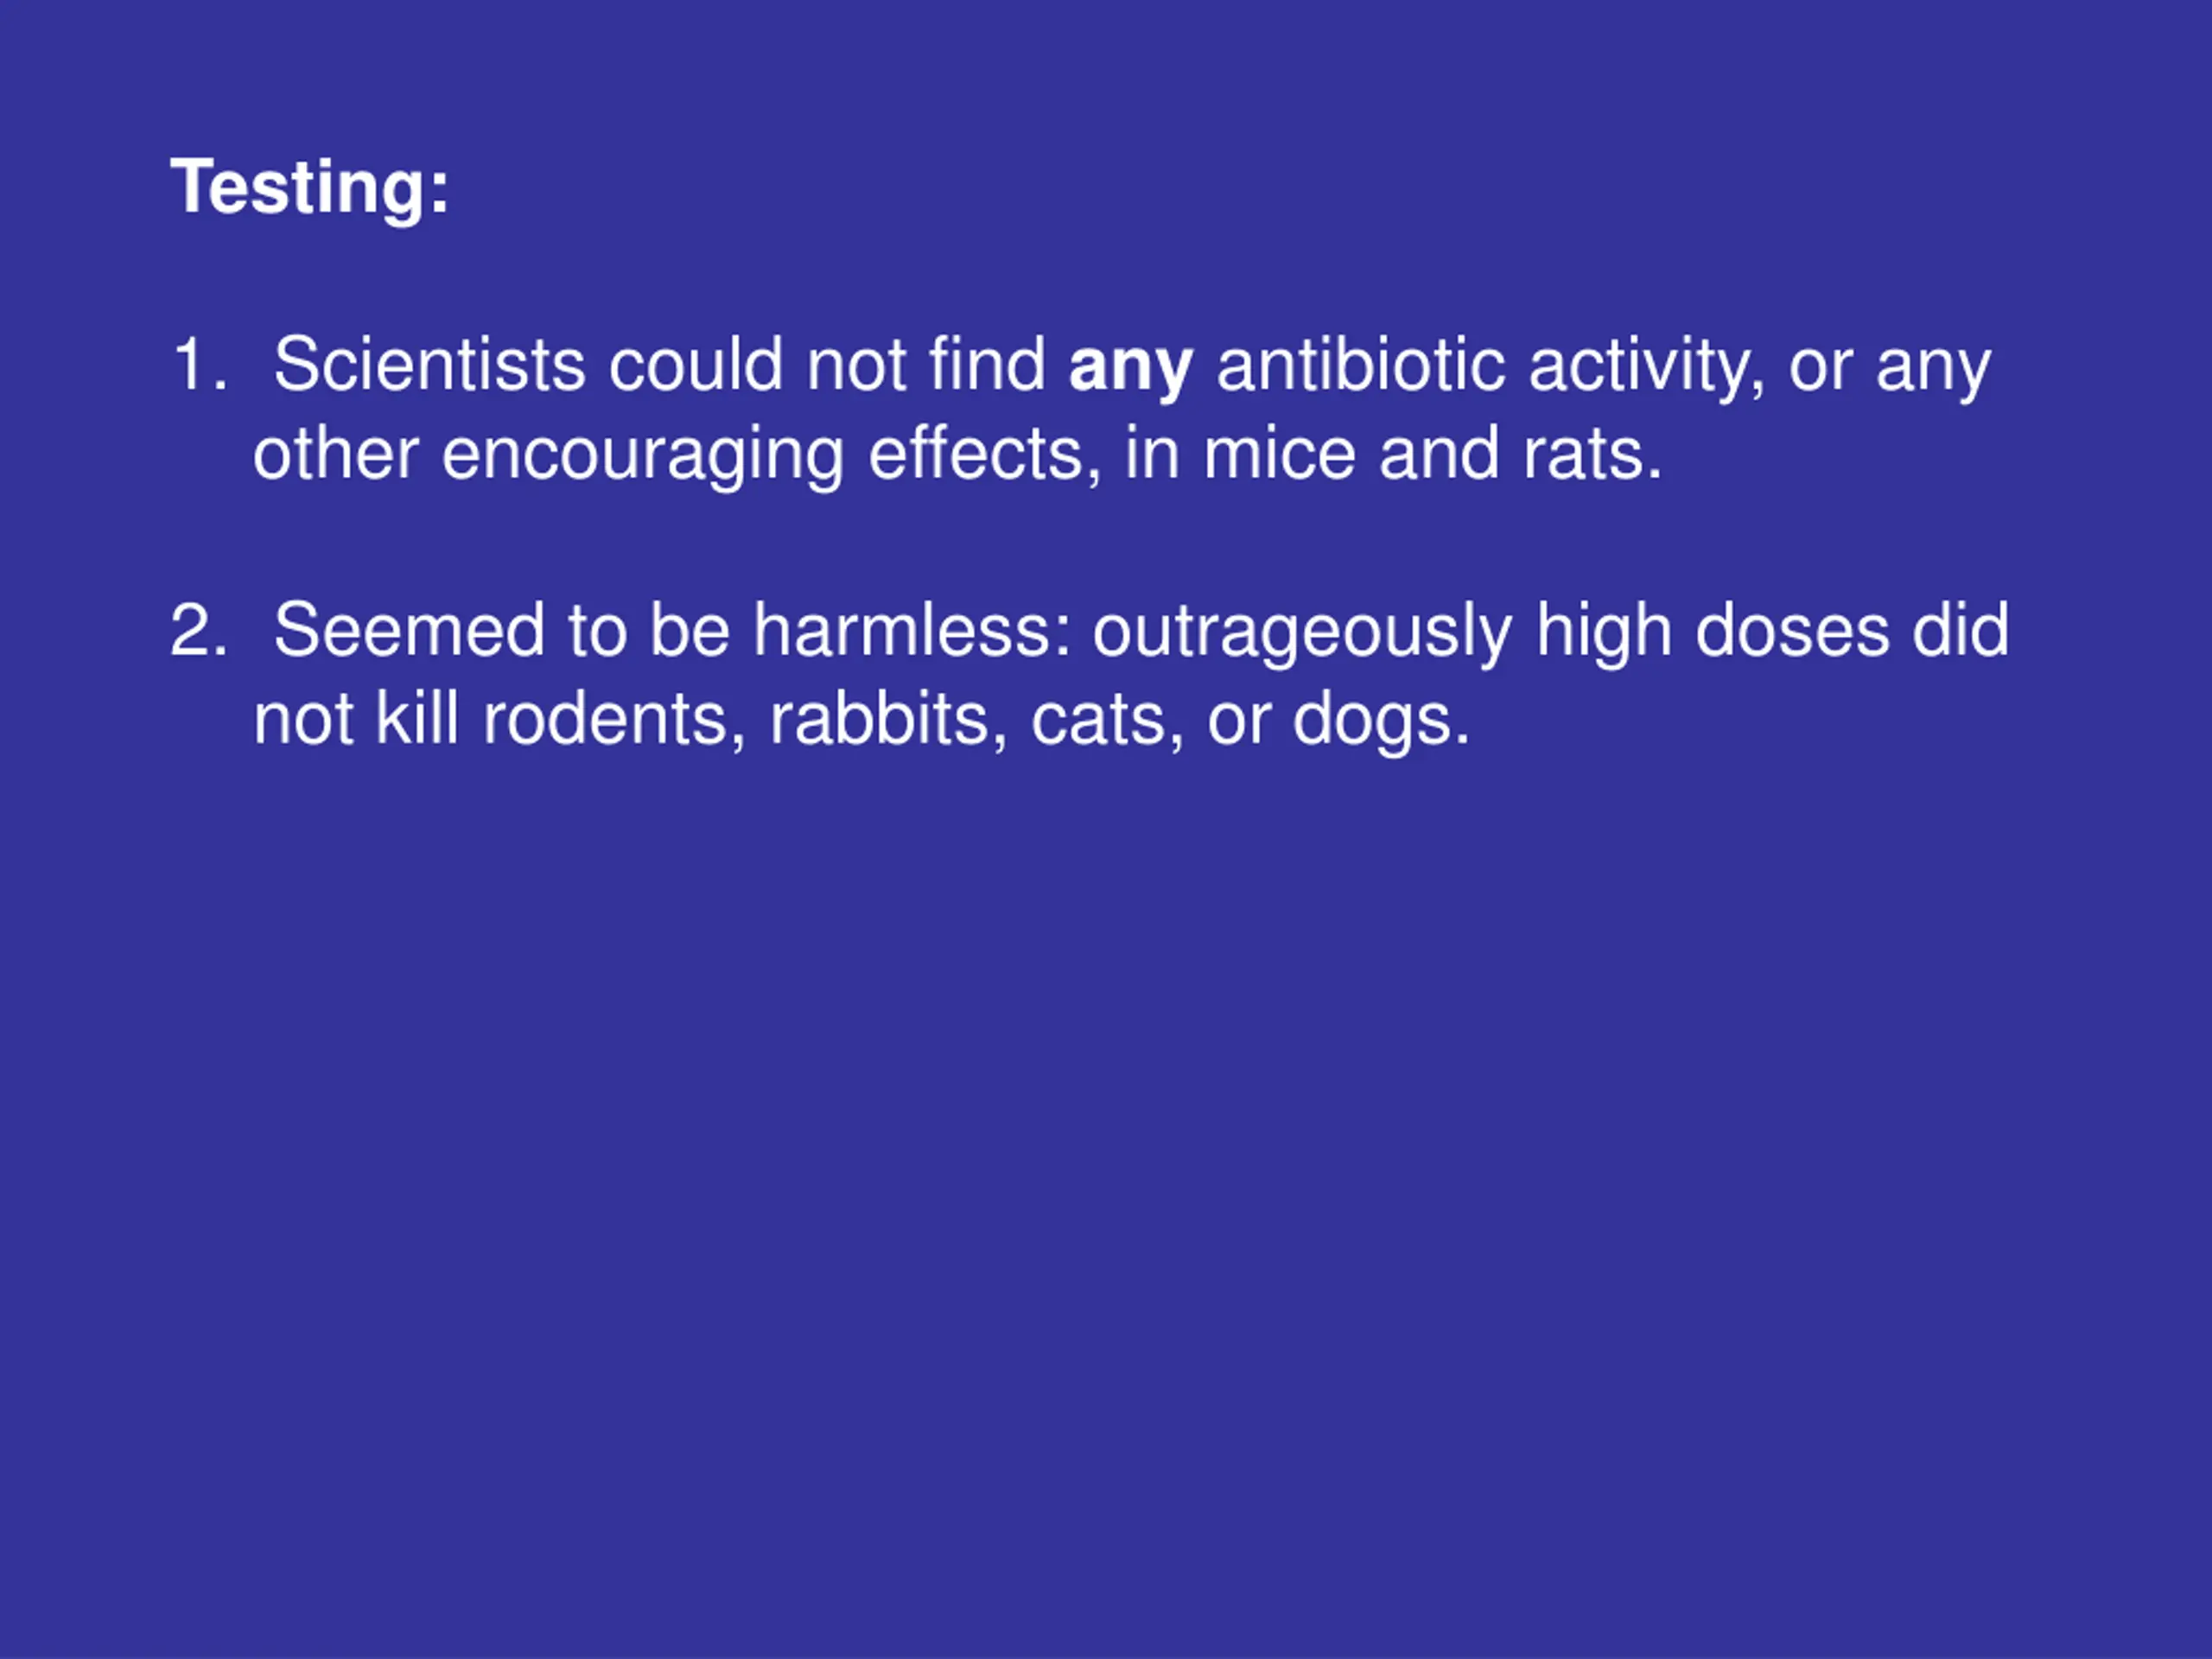Click the word "doses"
Image resolution: width=2212 pixels, height=1659 pixels.
tap(1792, 630)
